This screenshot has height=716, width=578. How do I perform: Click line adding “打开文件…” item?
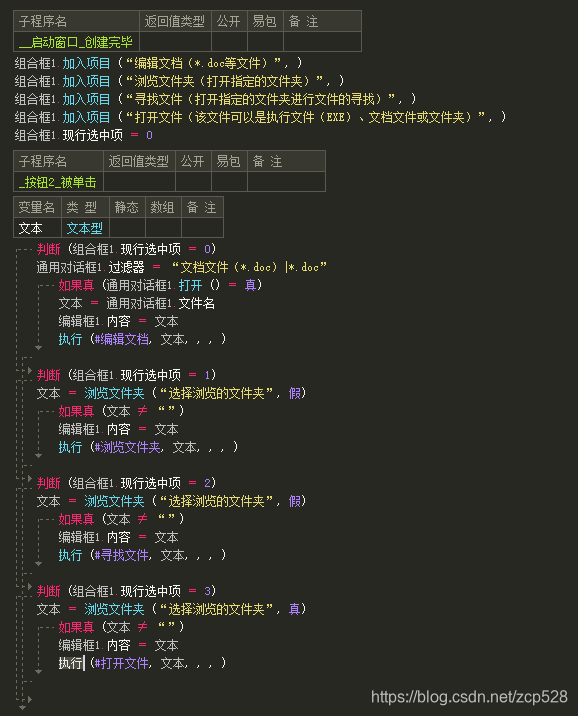point(260,117)
